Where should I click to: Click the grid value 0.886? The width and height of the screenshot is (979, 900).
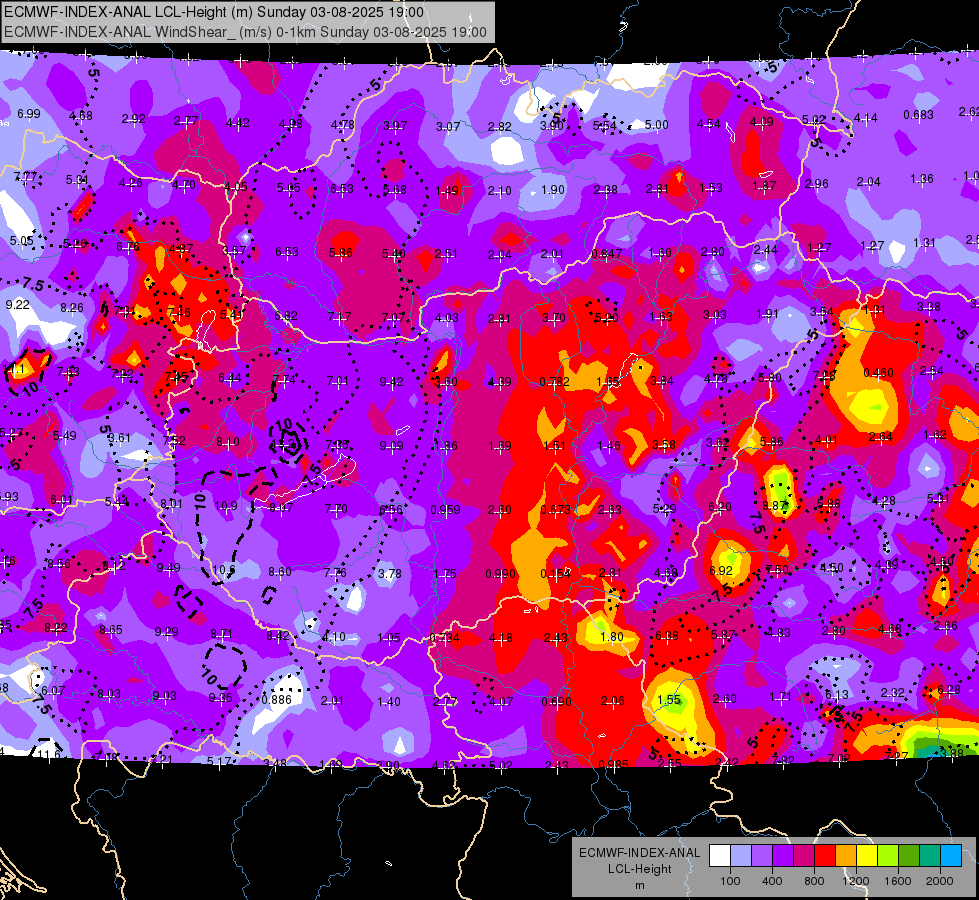(x=277, y=700)
